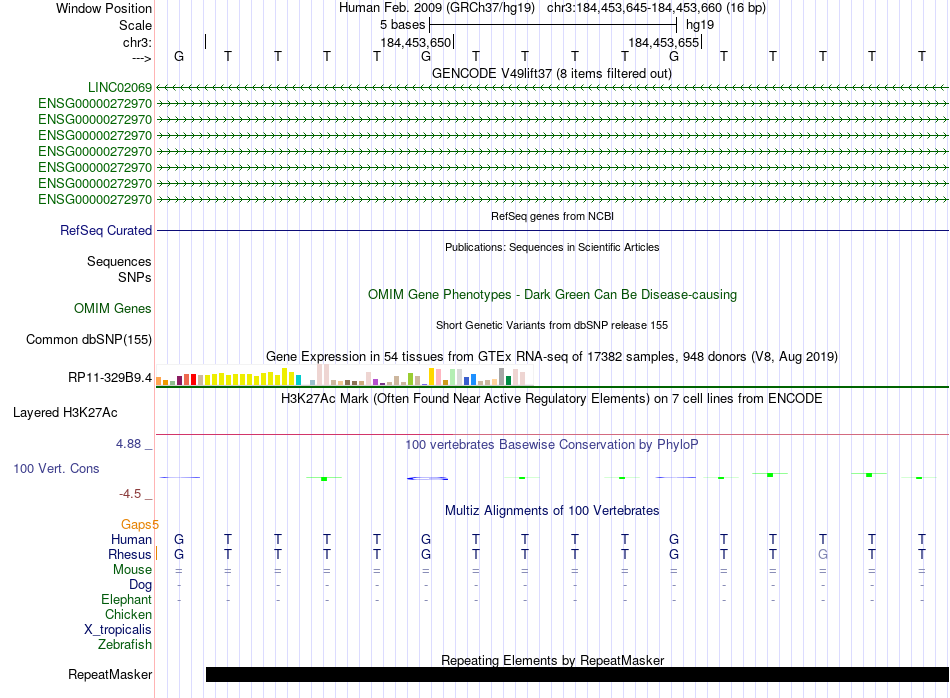Viewport: 950px width, 698px height.
Task: Select the X_tropicalis species label
Action: tap(118, 630)
